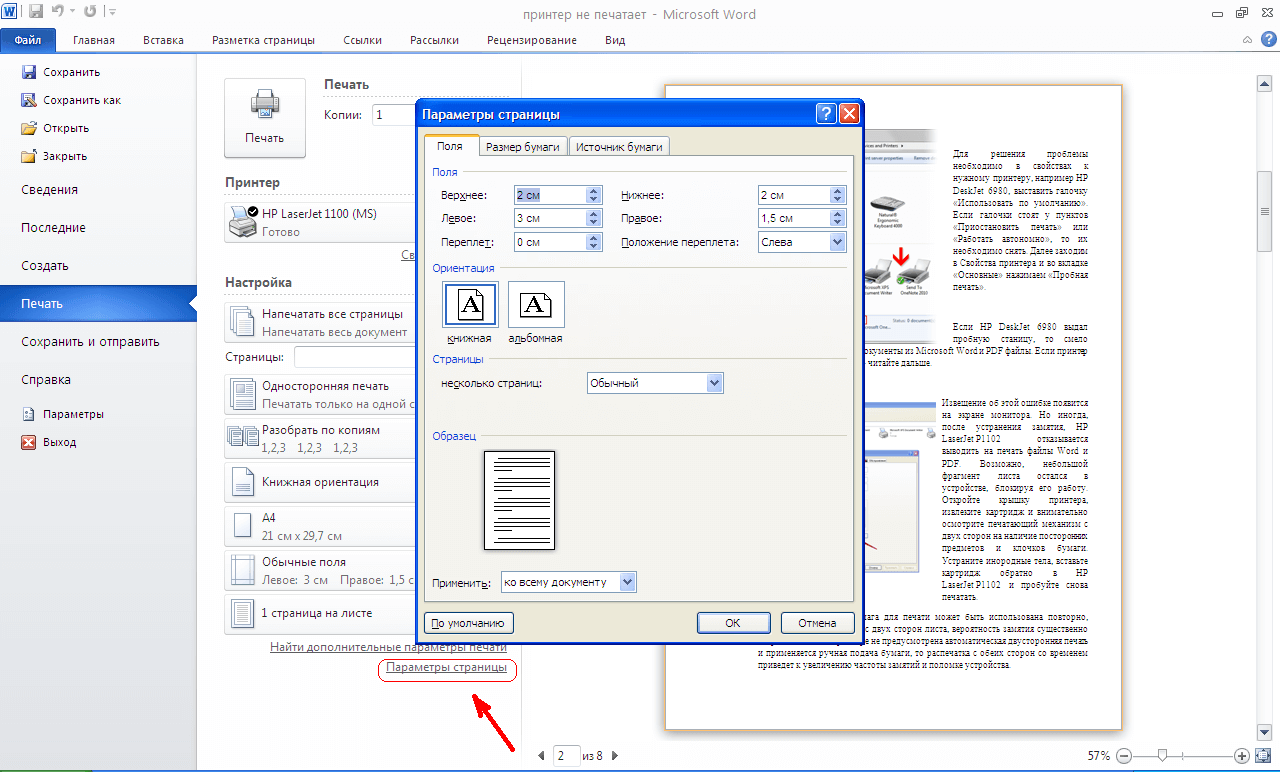
Task: Open the Разметка страницы ribbon tab
Action: [263, 40]
